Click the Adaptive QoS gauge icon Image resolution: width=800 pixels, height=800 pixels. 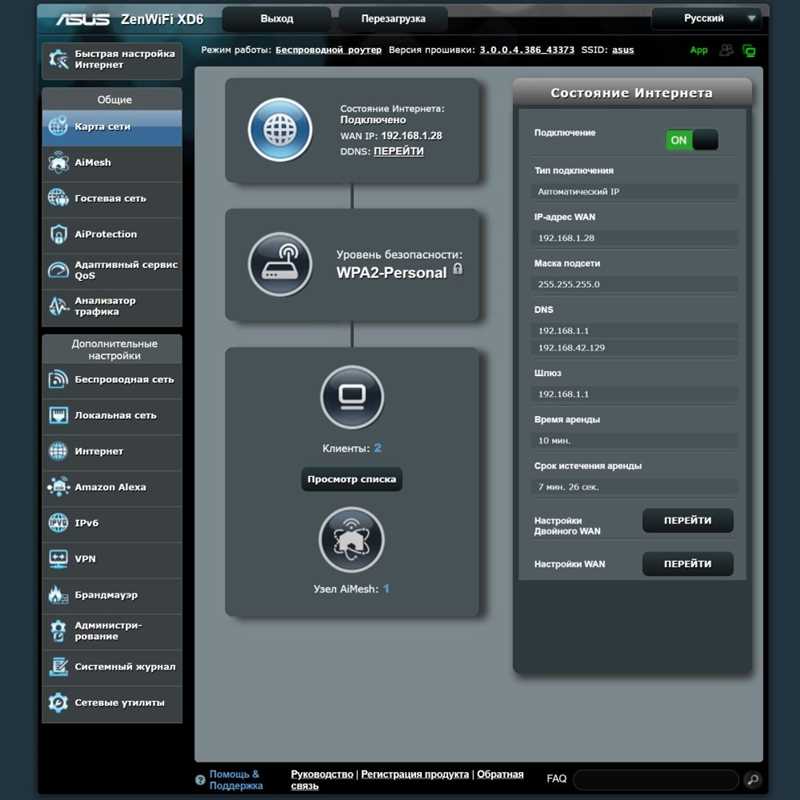click(58, 270)
